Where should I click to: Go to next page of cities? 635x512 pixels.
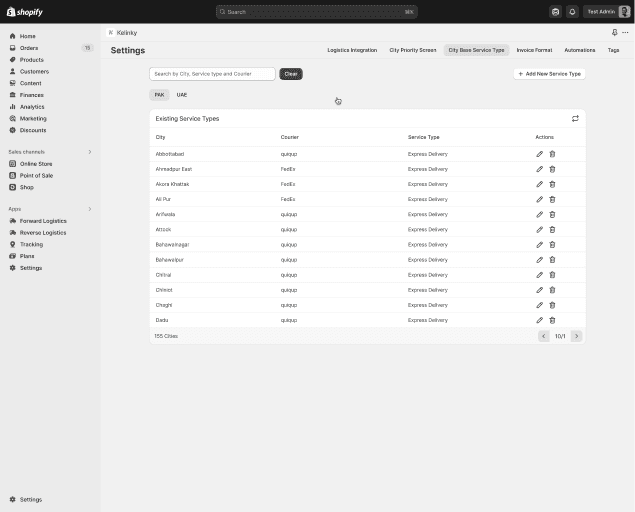(x=577, y=336)
